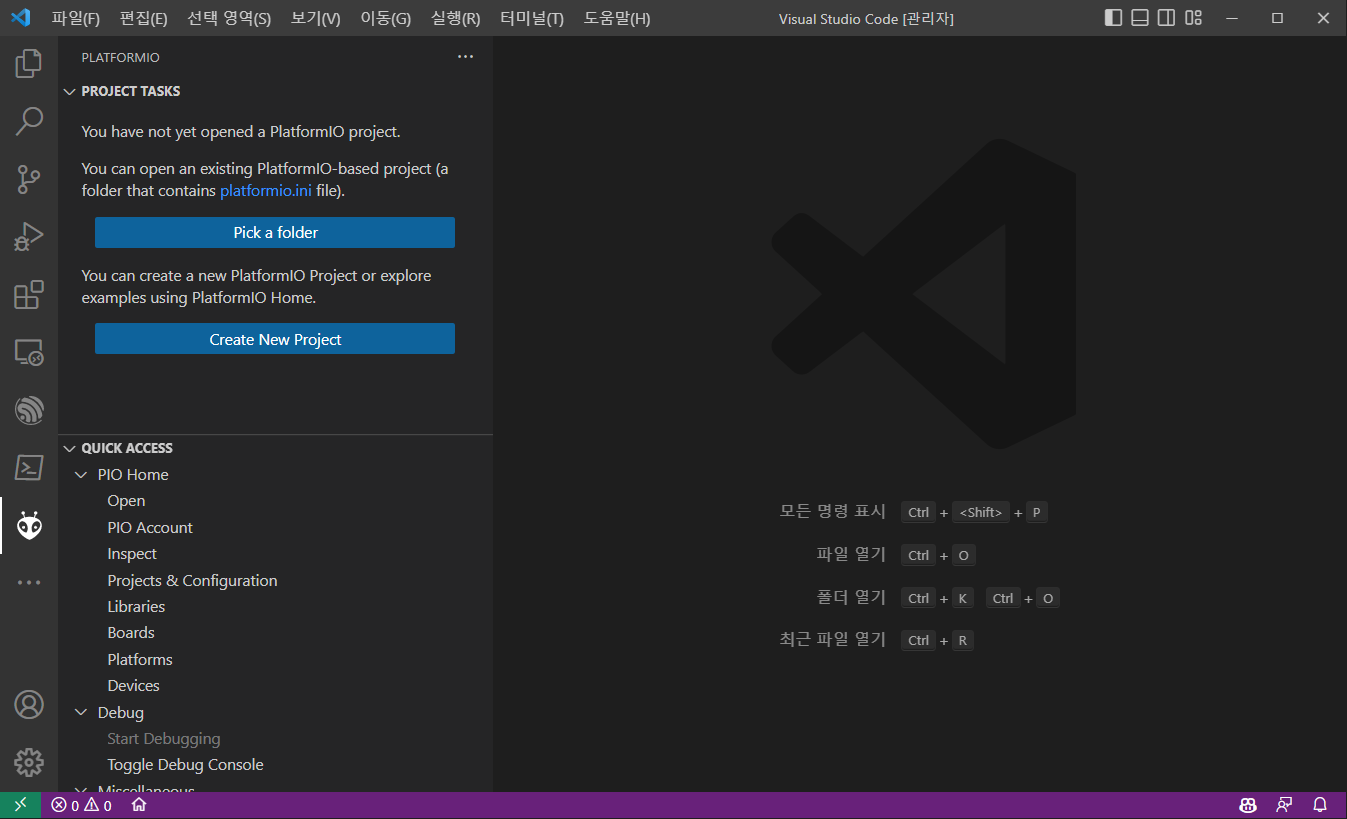Open the Source Control view
The width and height of the screenshot is (1347, 819).
pyautogui.click(x=29, y=180)
